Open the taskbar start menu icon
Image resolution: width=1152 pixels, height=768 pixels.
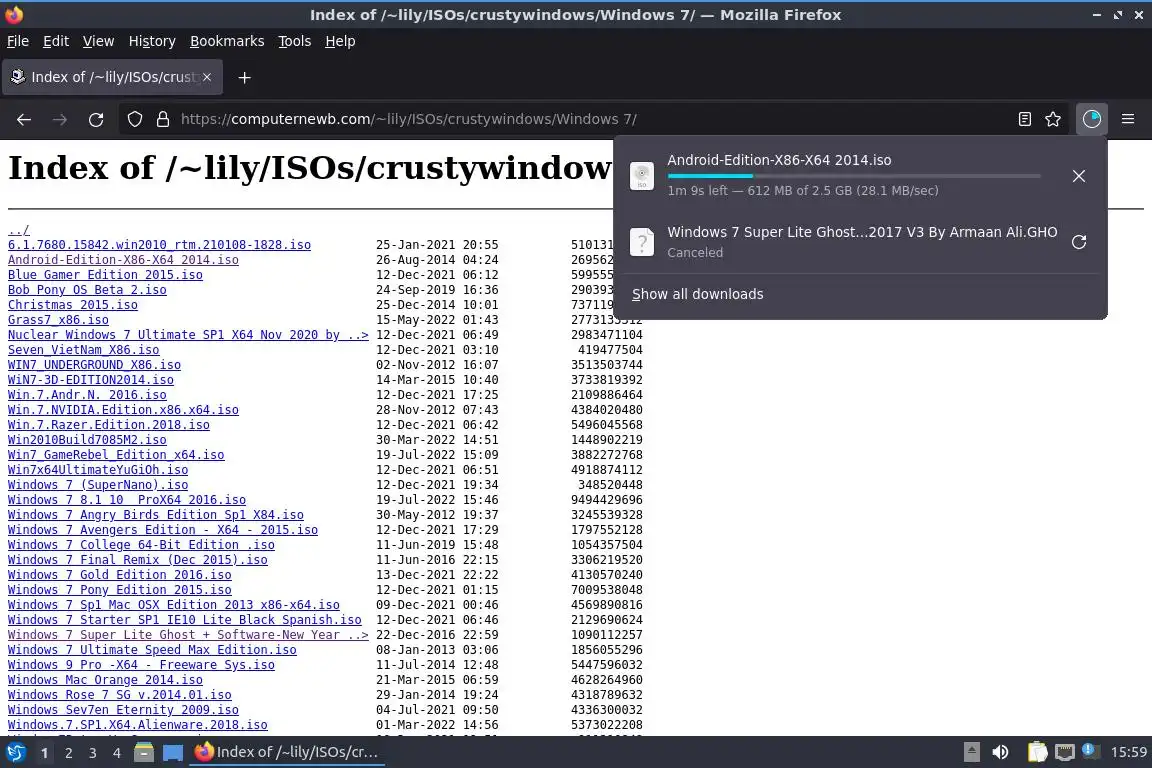[15, 752]
